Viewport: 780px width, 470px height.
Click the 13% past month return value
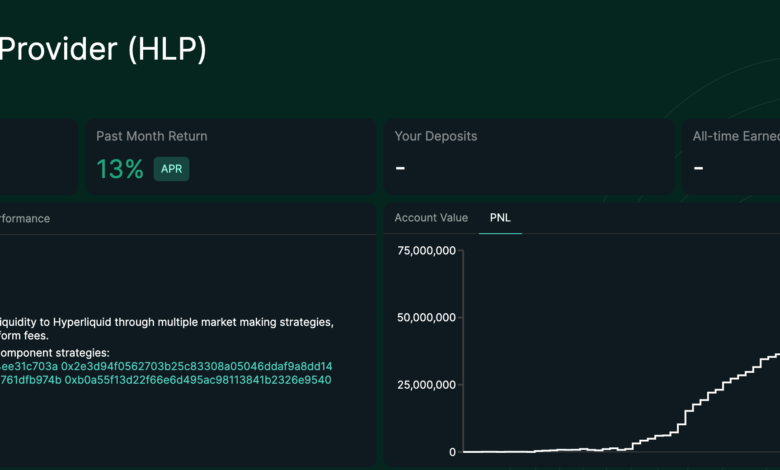click(x=120, y=169)
